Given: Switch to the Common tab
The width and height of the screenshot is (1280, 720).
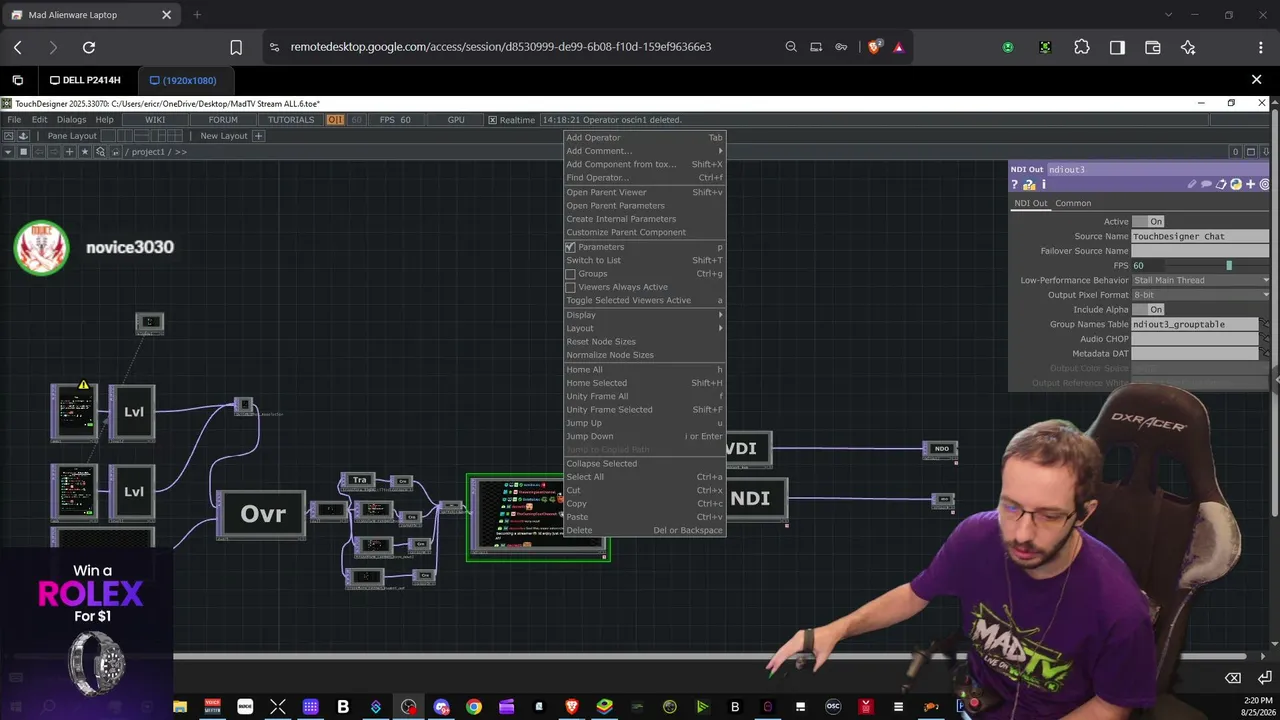Looking at the screenshot, I should click(1073, 203).
